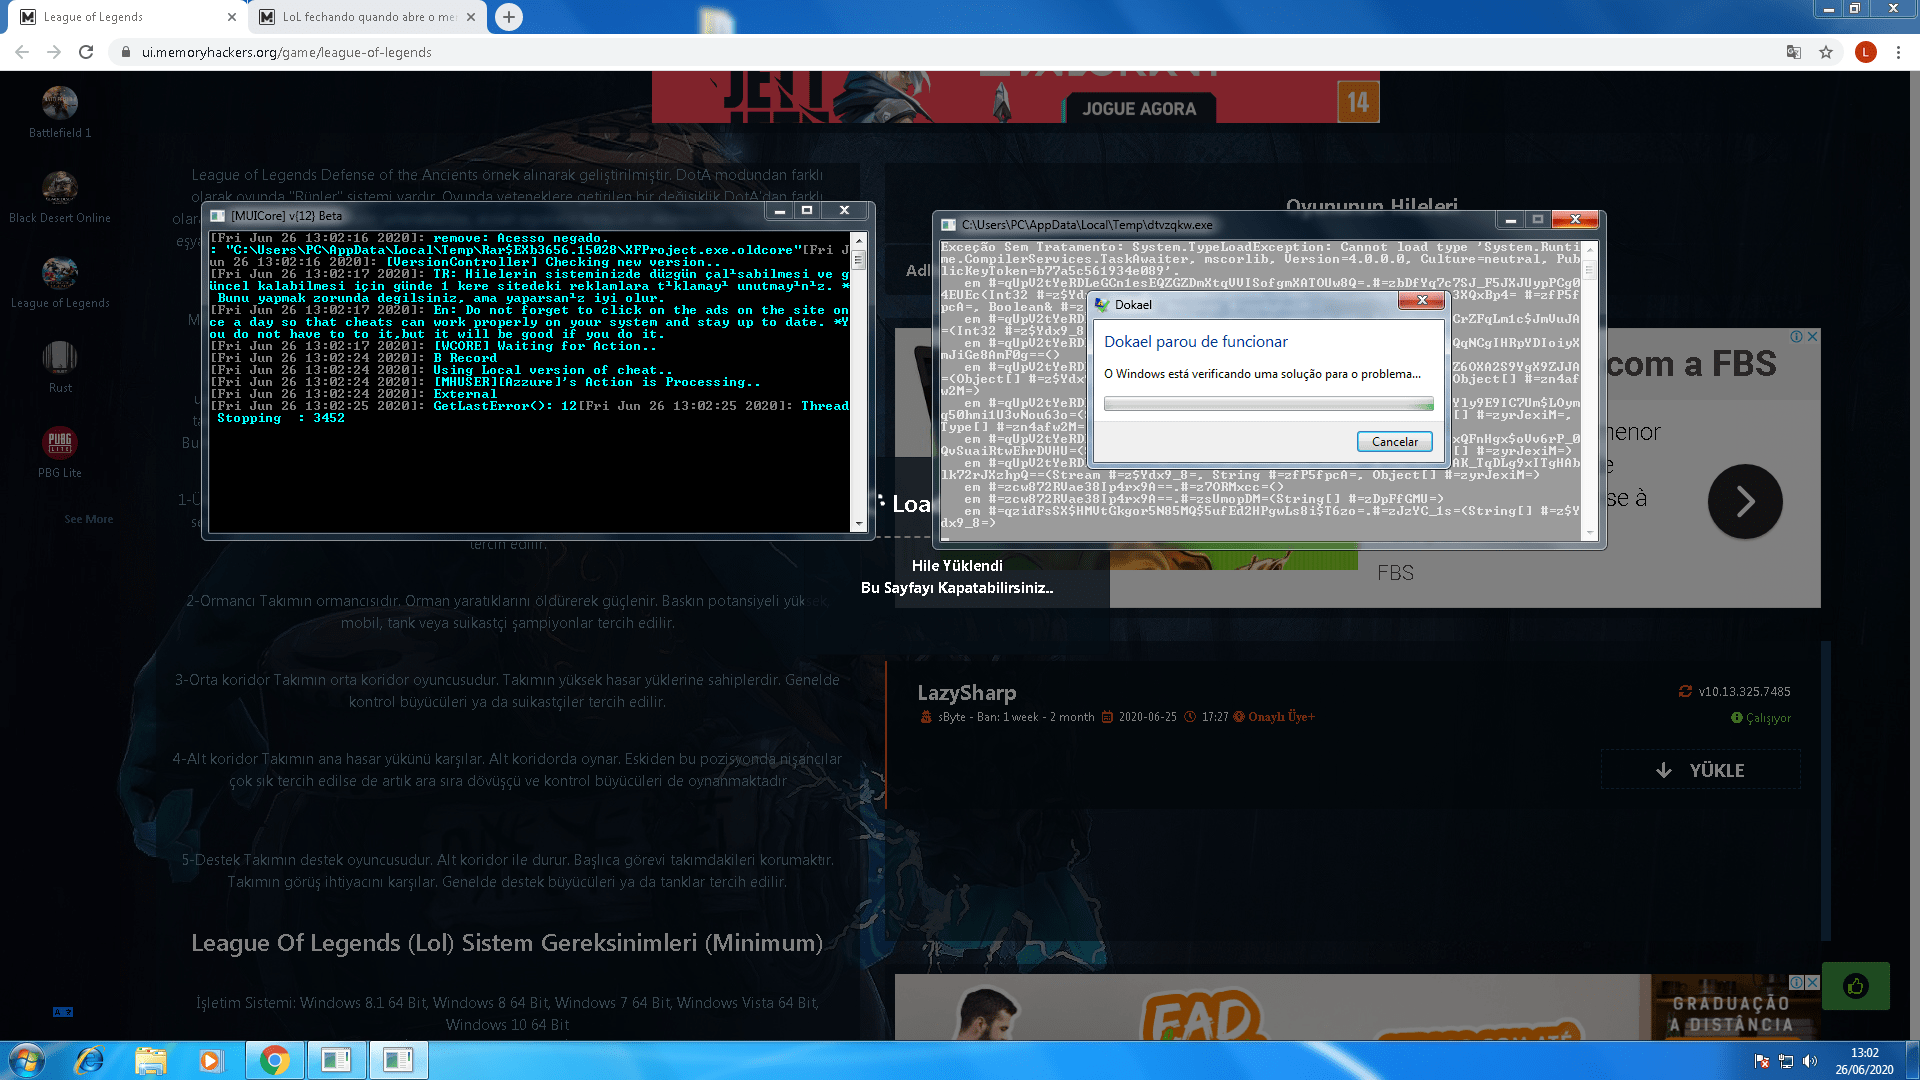The height and width of the screenshot is (1080, 1920).
Task: Launch Internet Explorer from taskbar
Action: point(89,1060)
